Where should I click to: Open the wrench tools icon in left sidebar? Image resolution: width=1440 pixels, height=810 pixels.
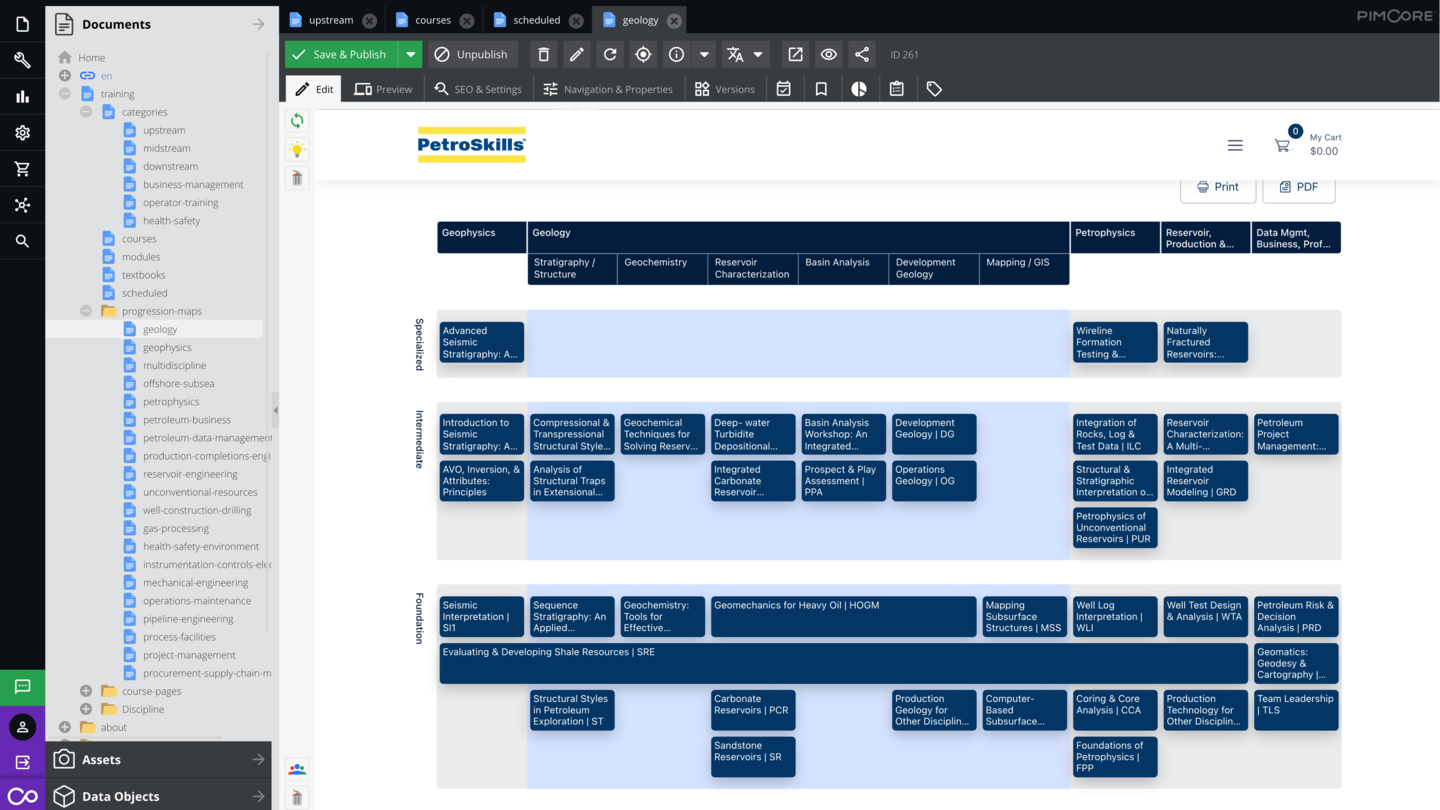pos(22,60)
